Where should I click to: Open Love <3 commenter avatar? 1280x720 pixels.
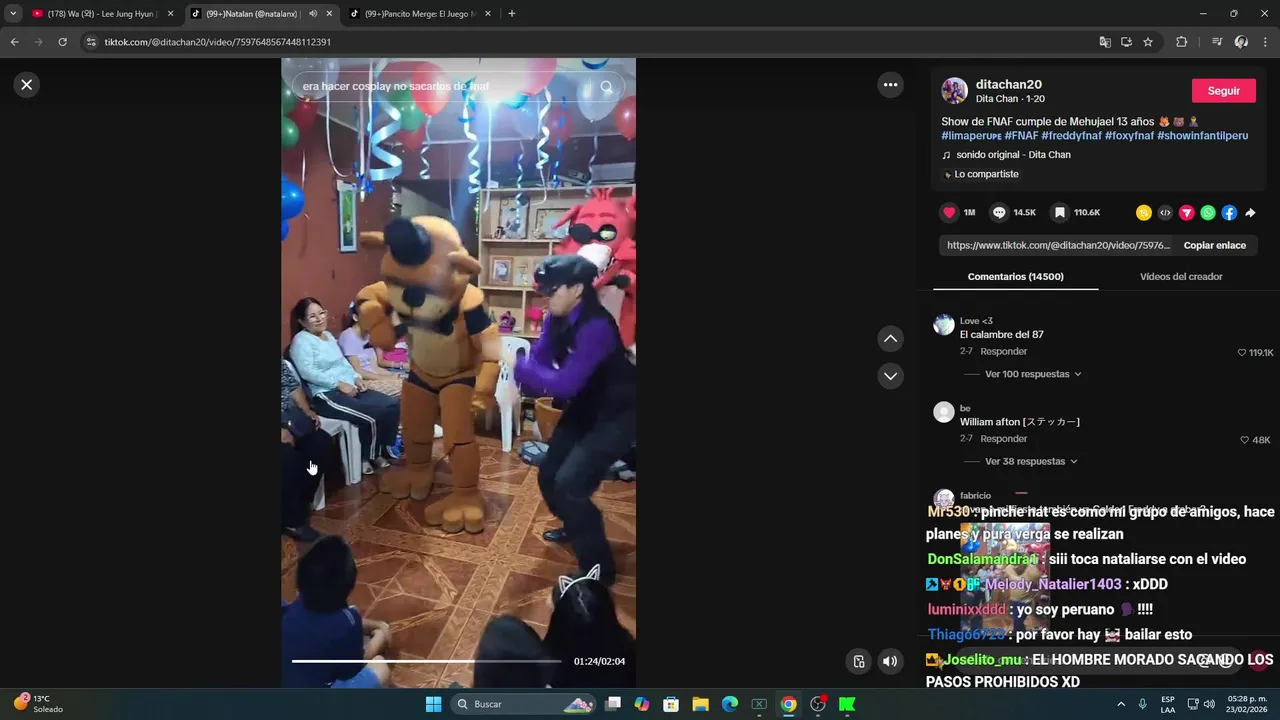pyautogui.click(x=943, y=325)
